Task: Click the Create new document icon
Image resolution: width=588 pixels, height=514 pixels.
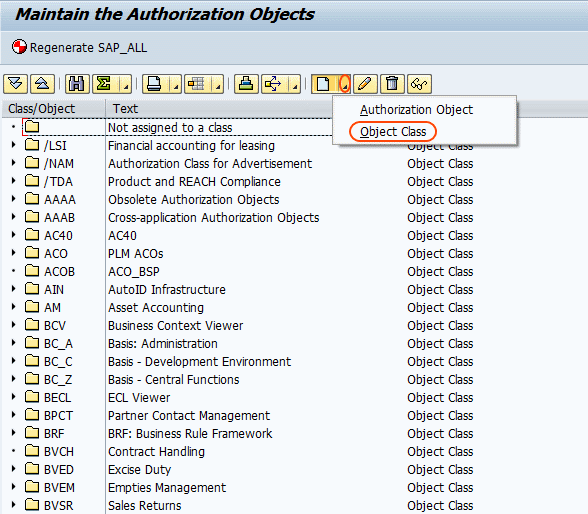Action: pyautogui.click(x=324, y=83)
